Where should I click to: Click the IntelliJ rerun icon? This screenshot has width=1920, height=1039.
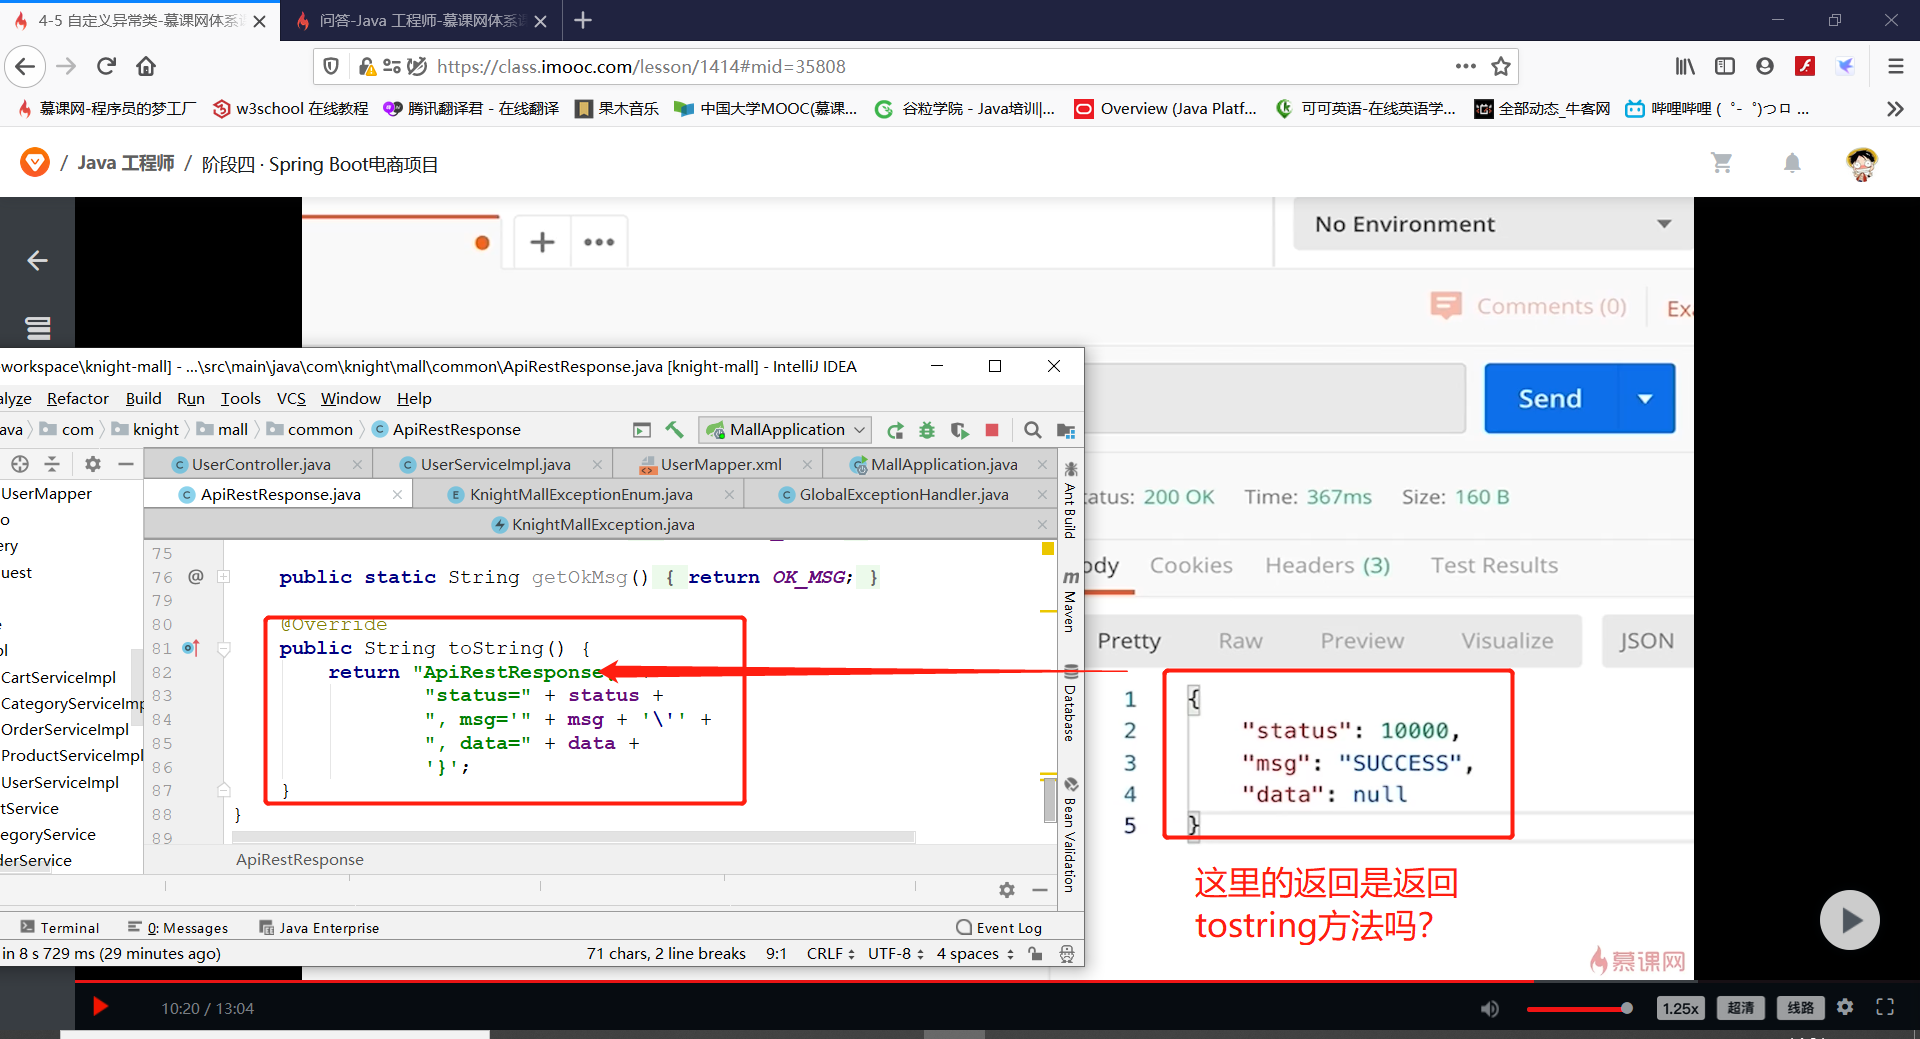[895, 430]
